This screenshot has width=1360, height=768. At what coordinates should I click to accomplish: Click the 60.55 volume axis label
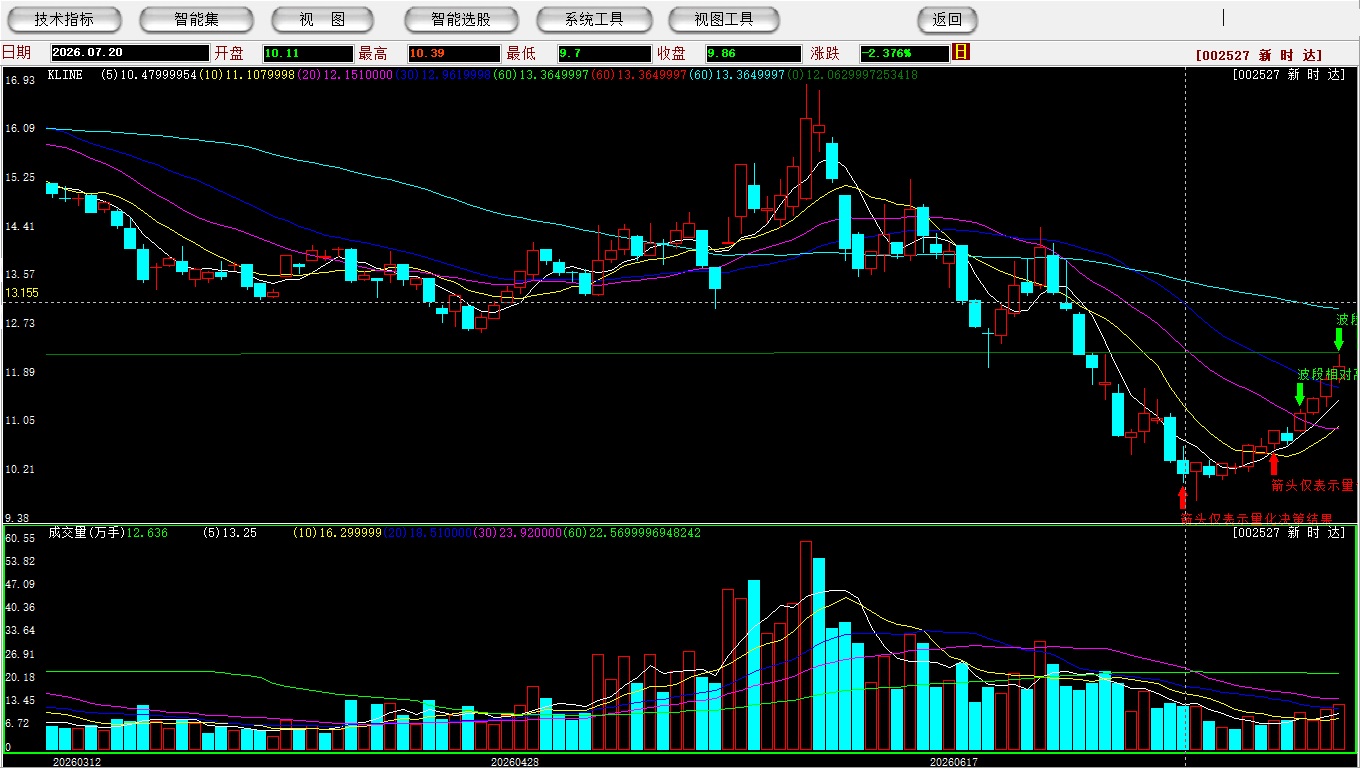click(x=20, y=538)
